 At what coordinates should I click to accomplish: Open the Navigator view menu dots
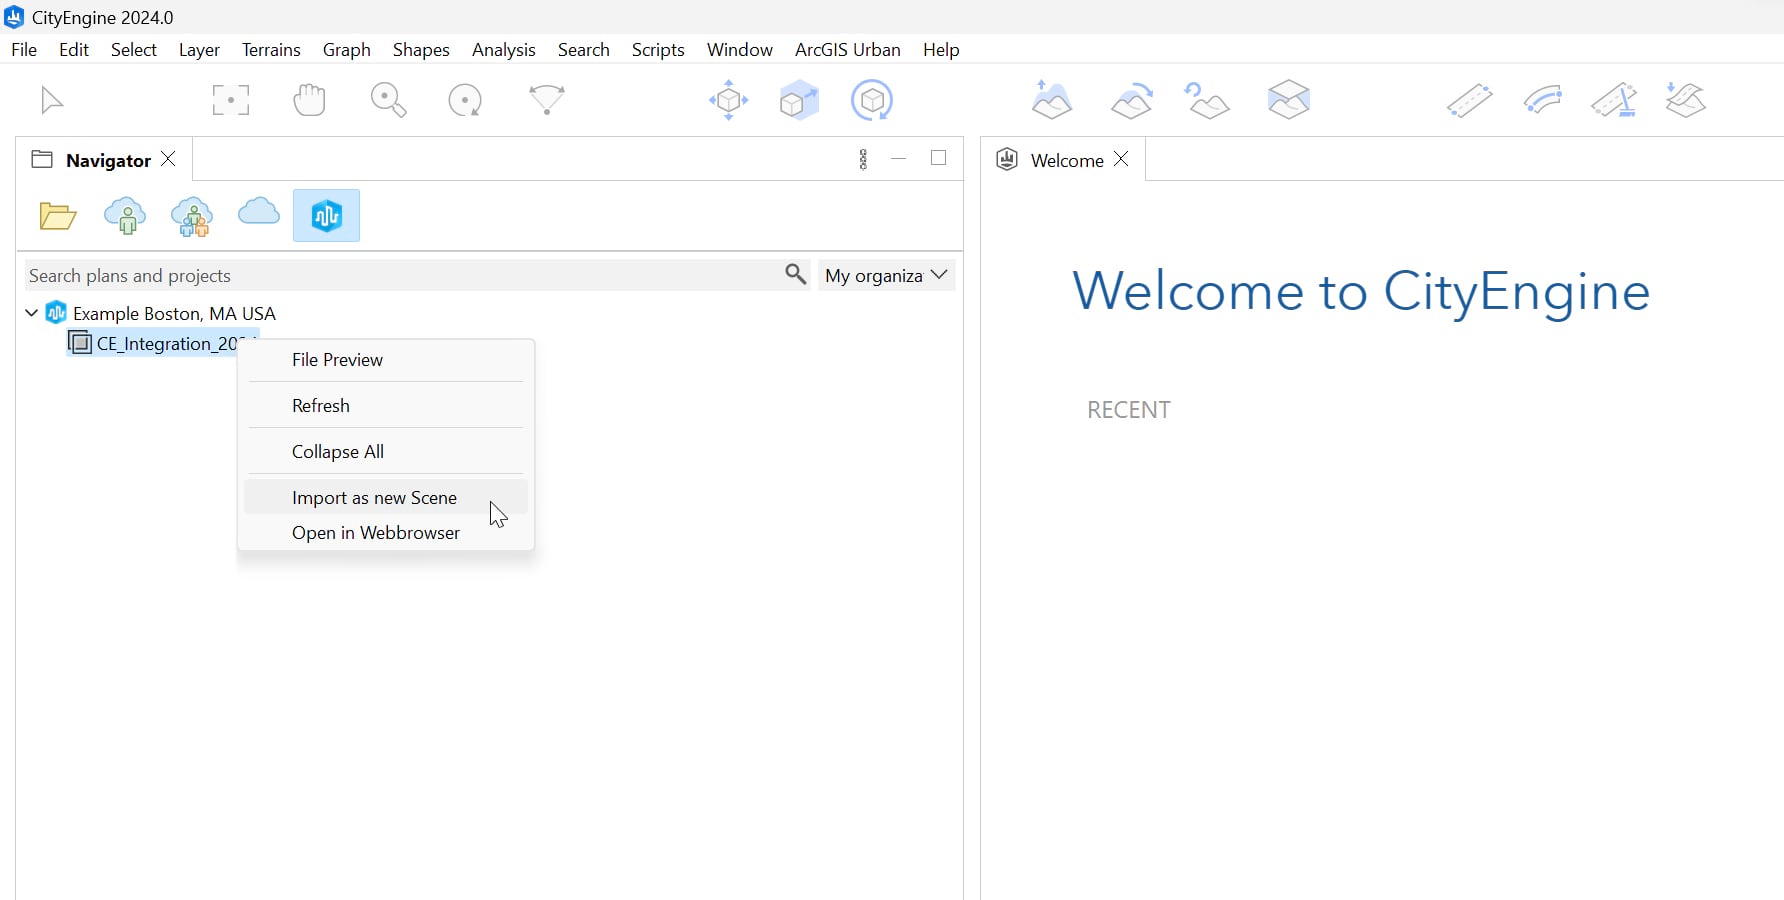click(863, 159)
